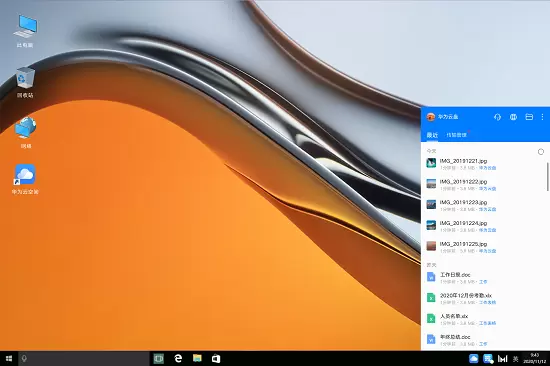Expand the three-dot more options menu
The height and width of the screenshot is (366, 550).
(542, 117)
